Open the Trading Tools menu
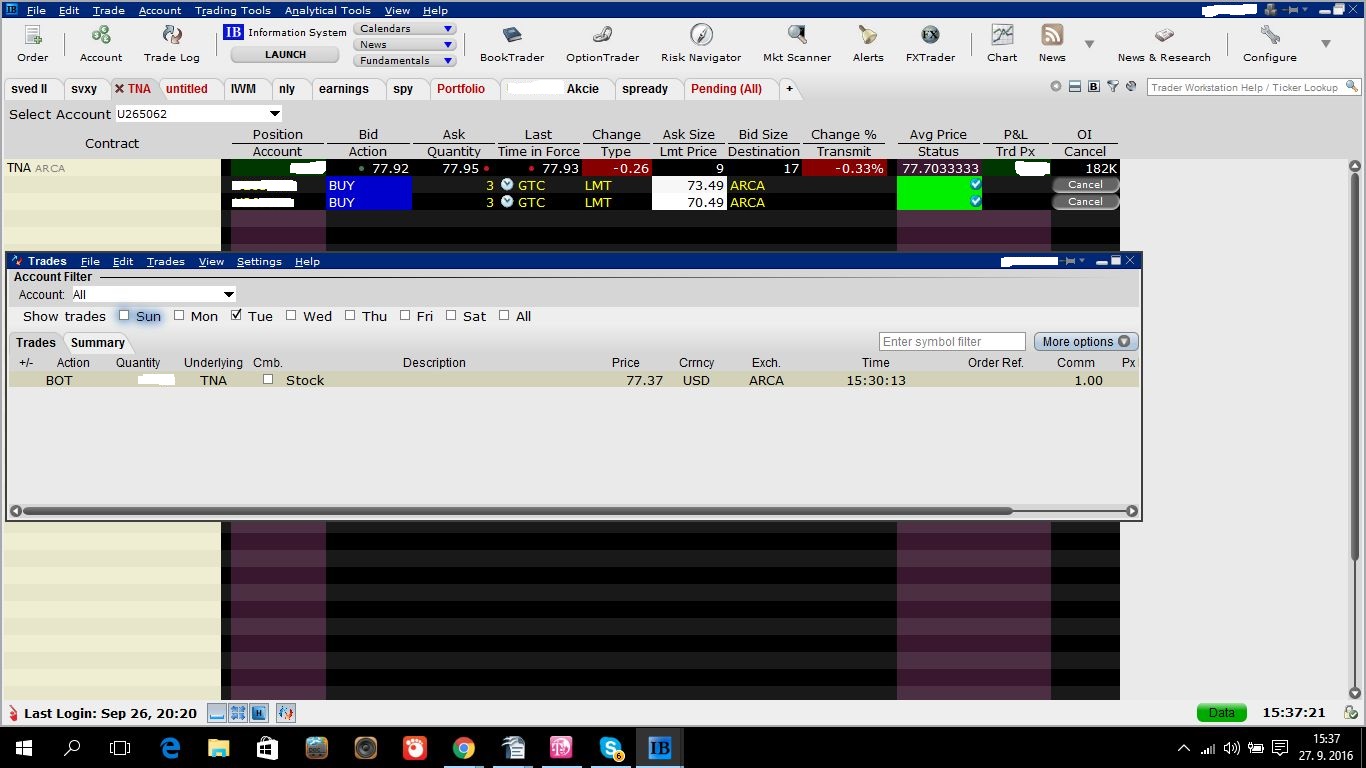The width and height of the screenshot is (1366, 768). click(x=232, y=10)
